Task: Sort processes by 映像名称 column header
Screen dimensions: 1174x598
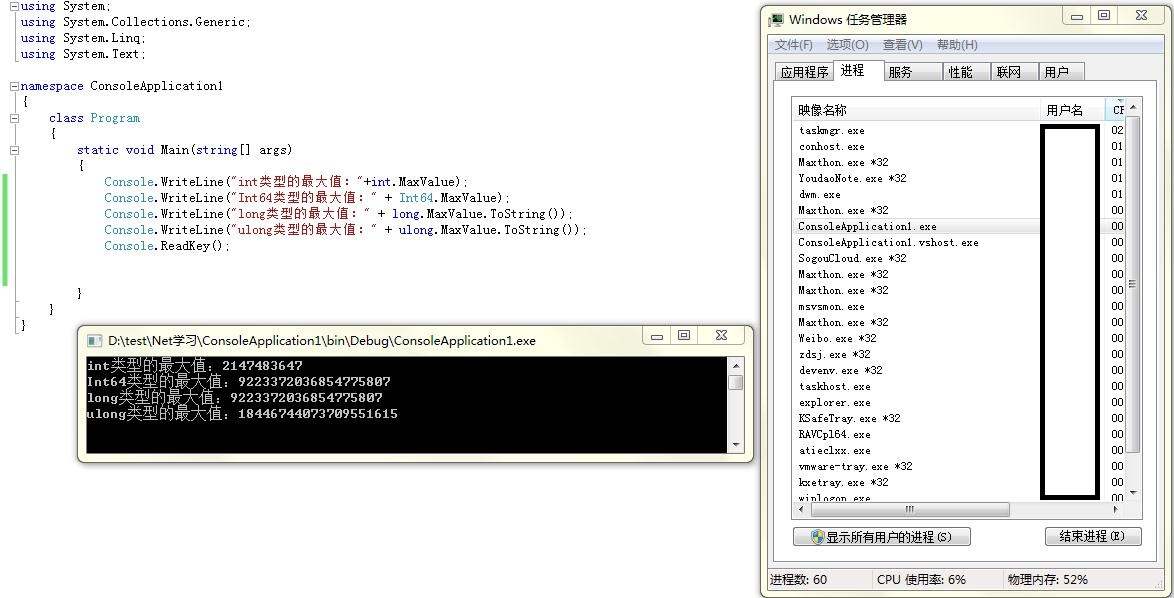Action: [x=917, y=110]
